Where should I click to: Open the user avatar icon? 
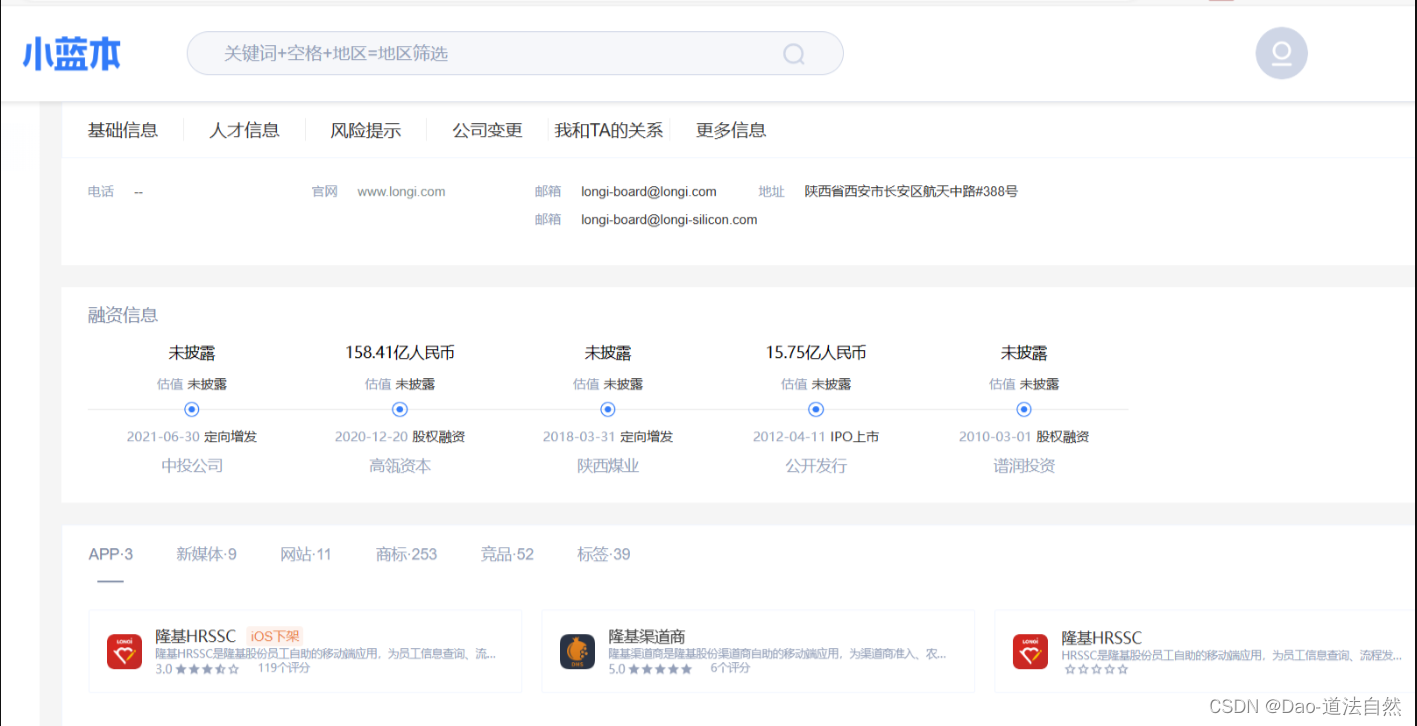[x=1281, y=53]
